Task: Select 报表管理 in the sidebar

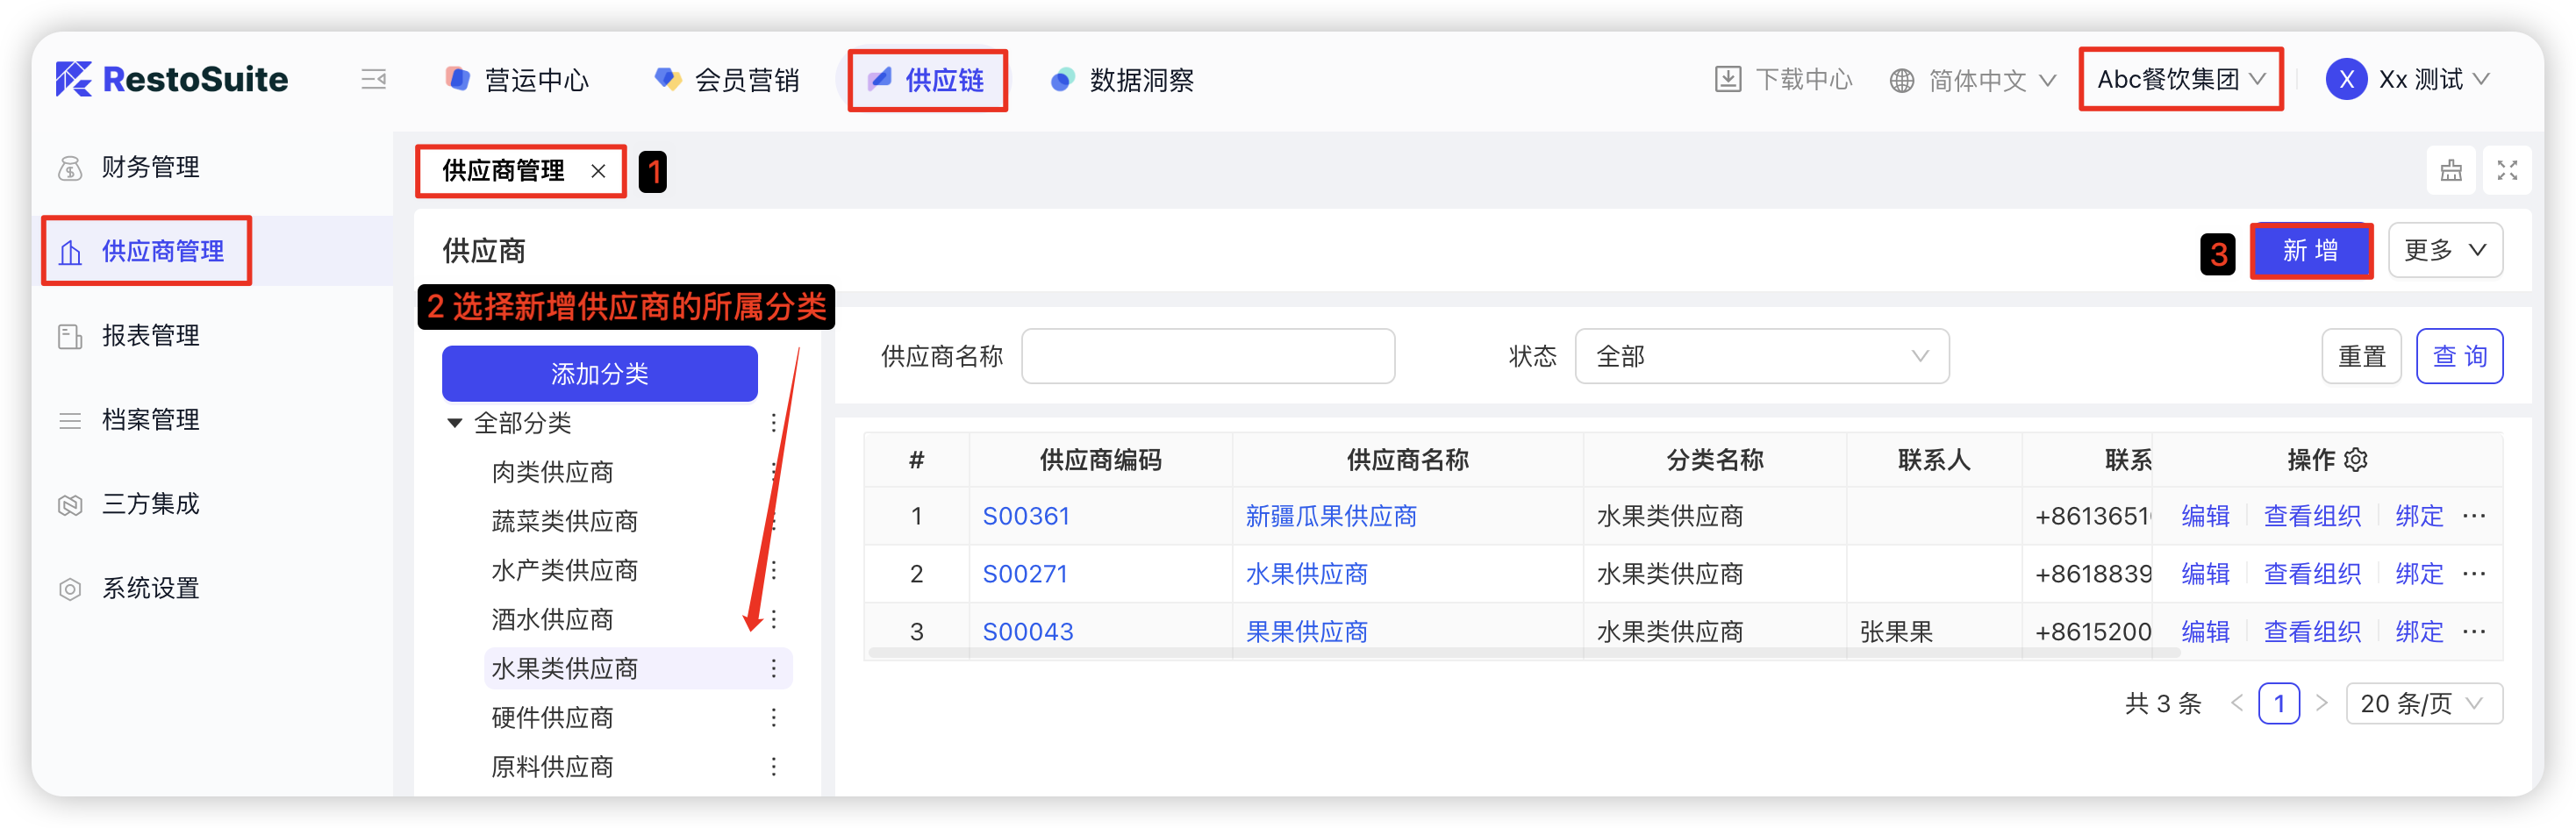Action: coord(150,336)
